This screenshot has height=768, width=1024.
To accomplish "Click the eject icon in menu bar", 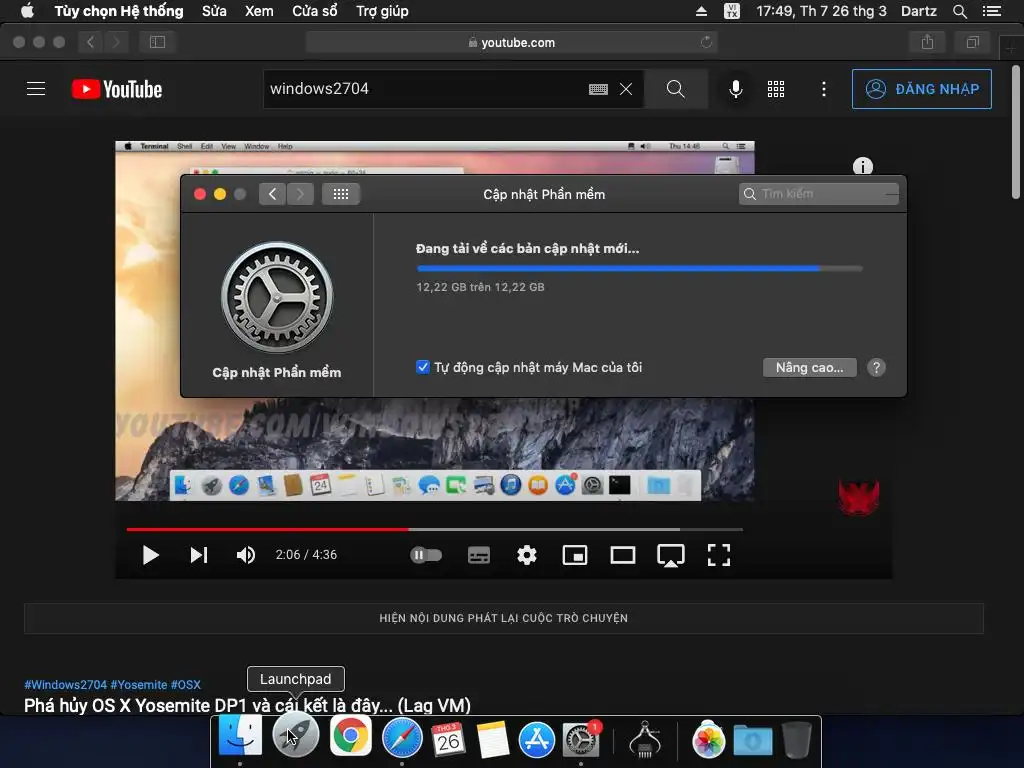I will 701,11.
